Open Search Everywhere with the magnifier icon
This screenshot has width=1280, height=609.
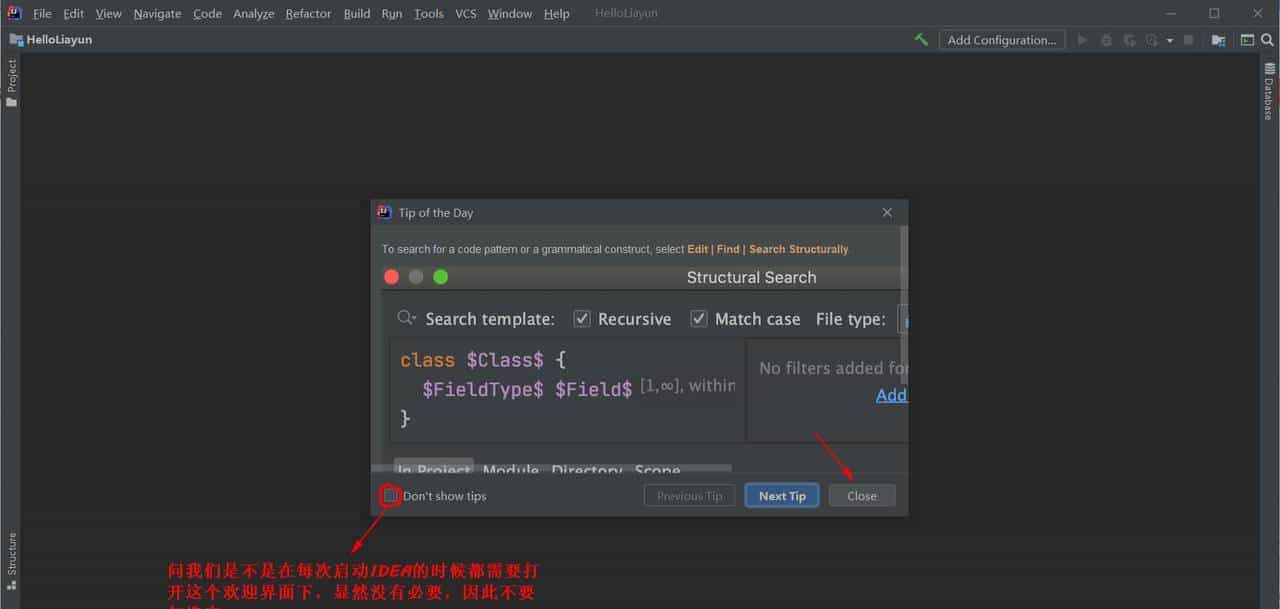click(1267, 39)
